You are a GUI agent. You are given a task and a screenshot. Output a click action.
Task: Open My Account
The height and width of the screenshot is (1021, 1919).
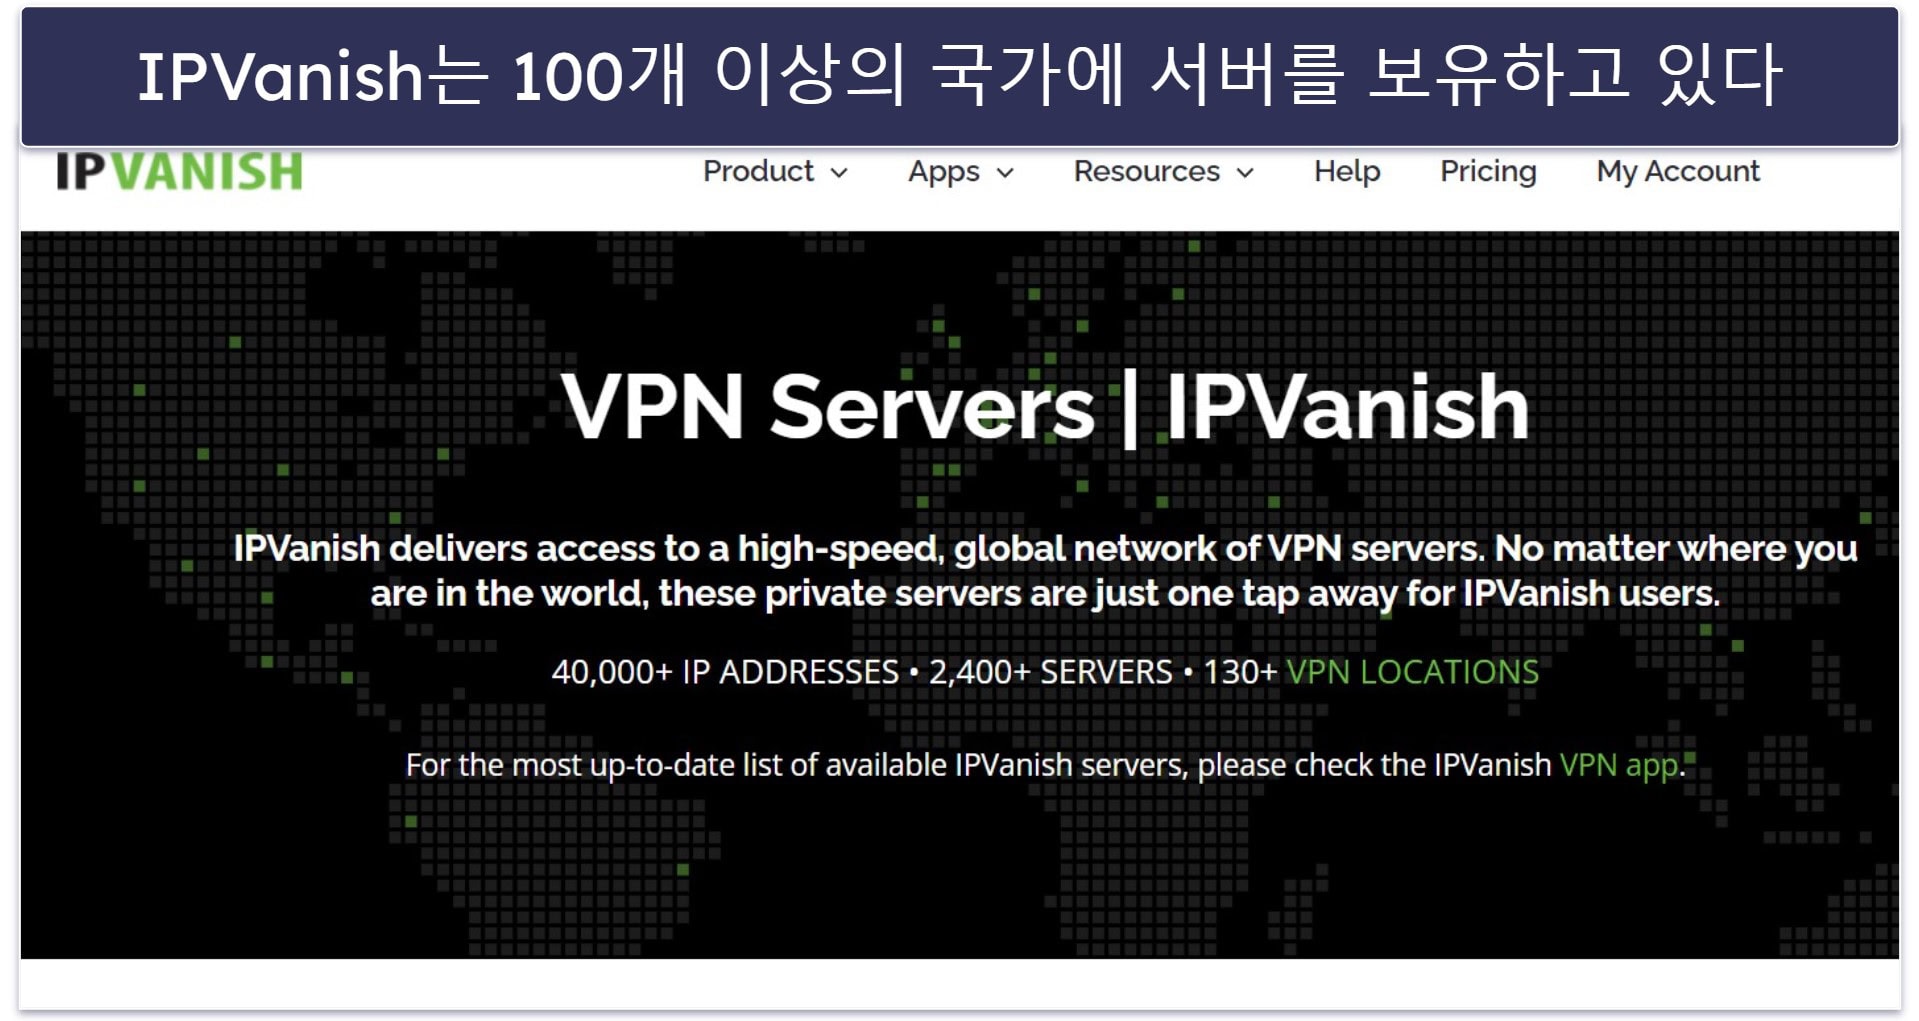[1678, 172]
